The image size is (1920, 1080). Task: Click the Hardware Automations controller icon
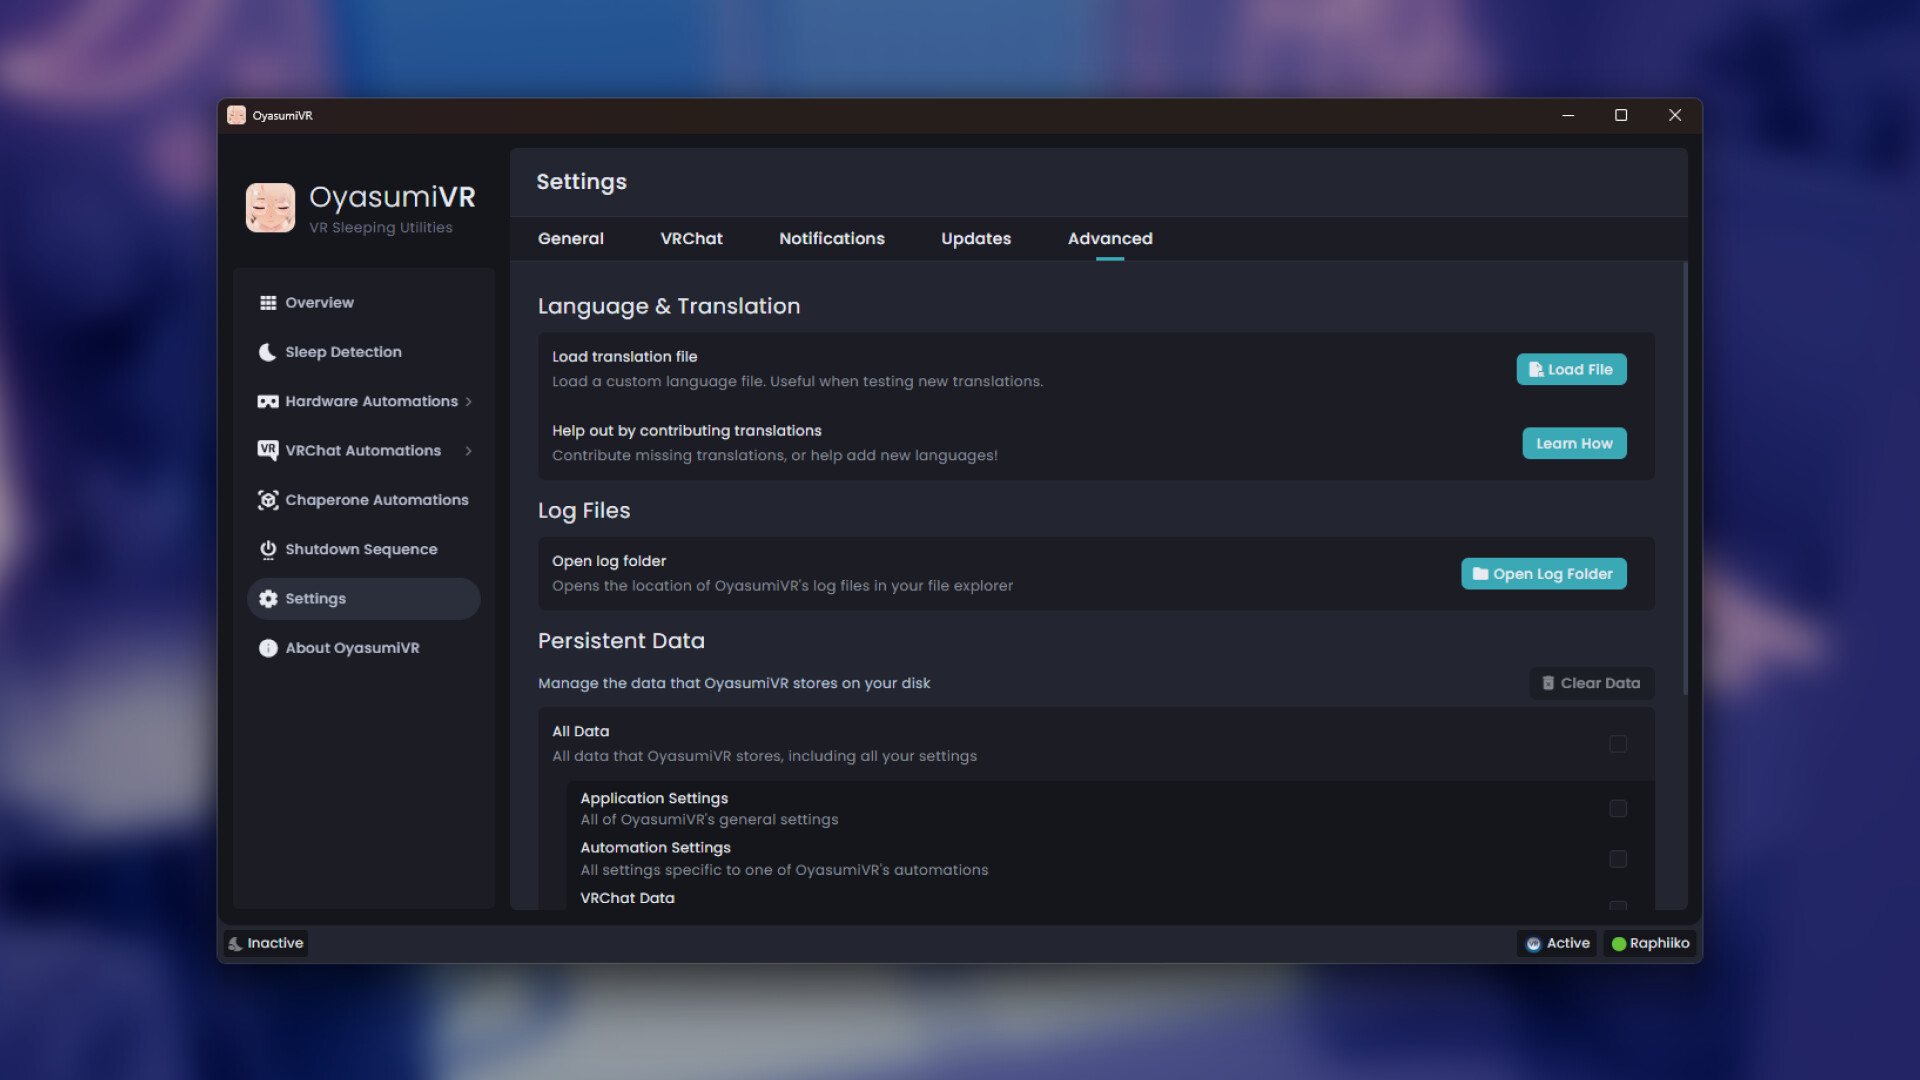[267, 401]
